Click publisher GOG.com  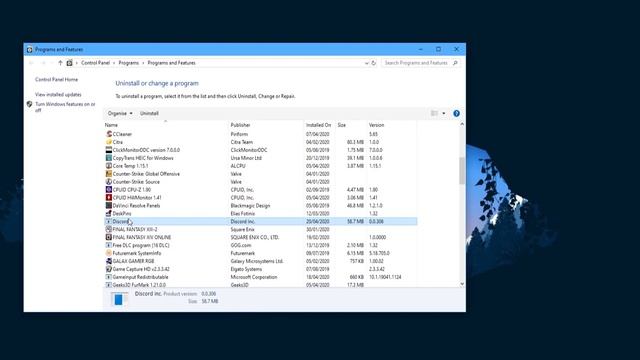point(241,245)
